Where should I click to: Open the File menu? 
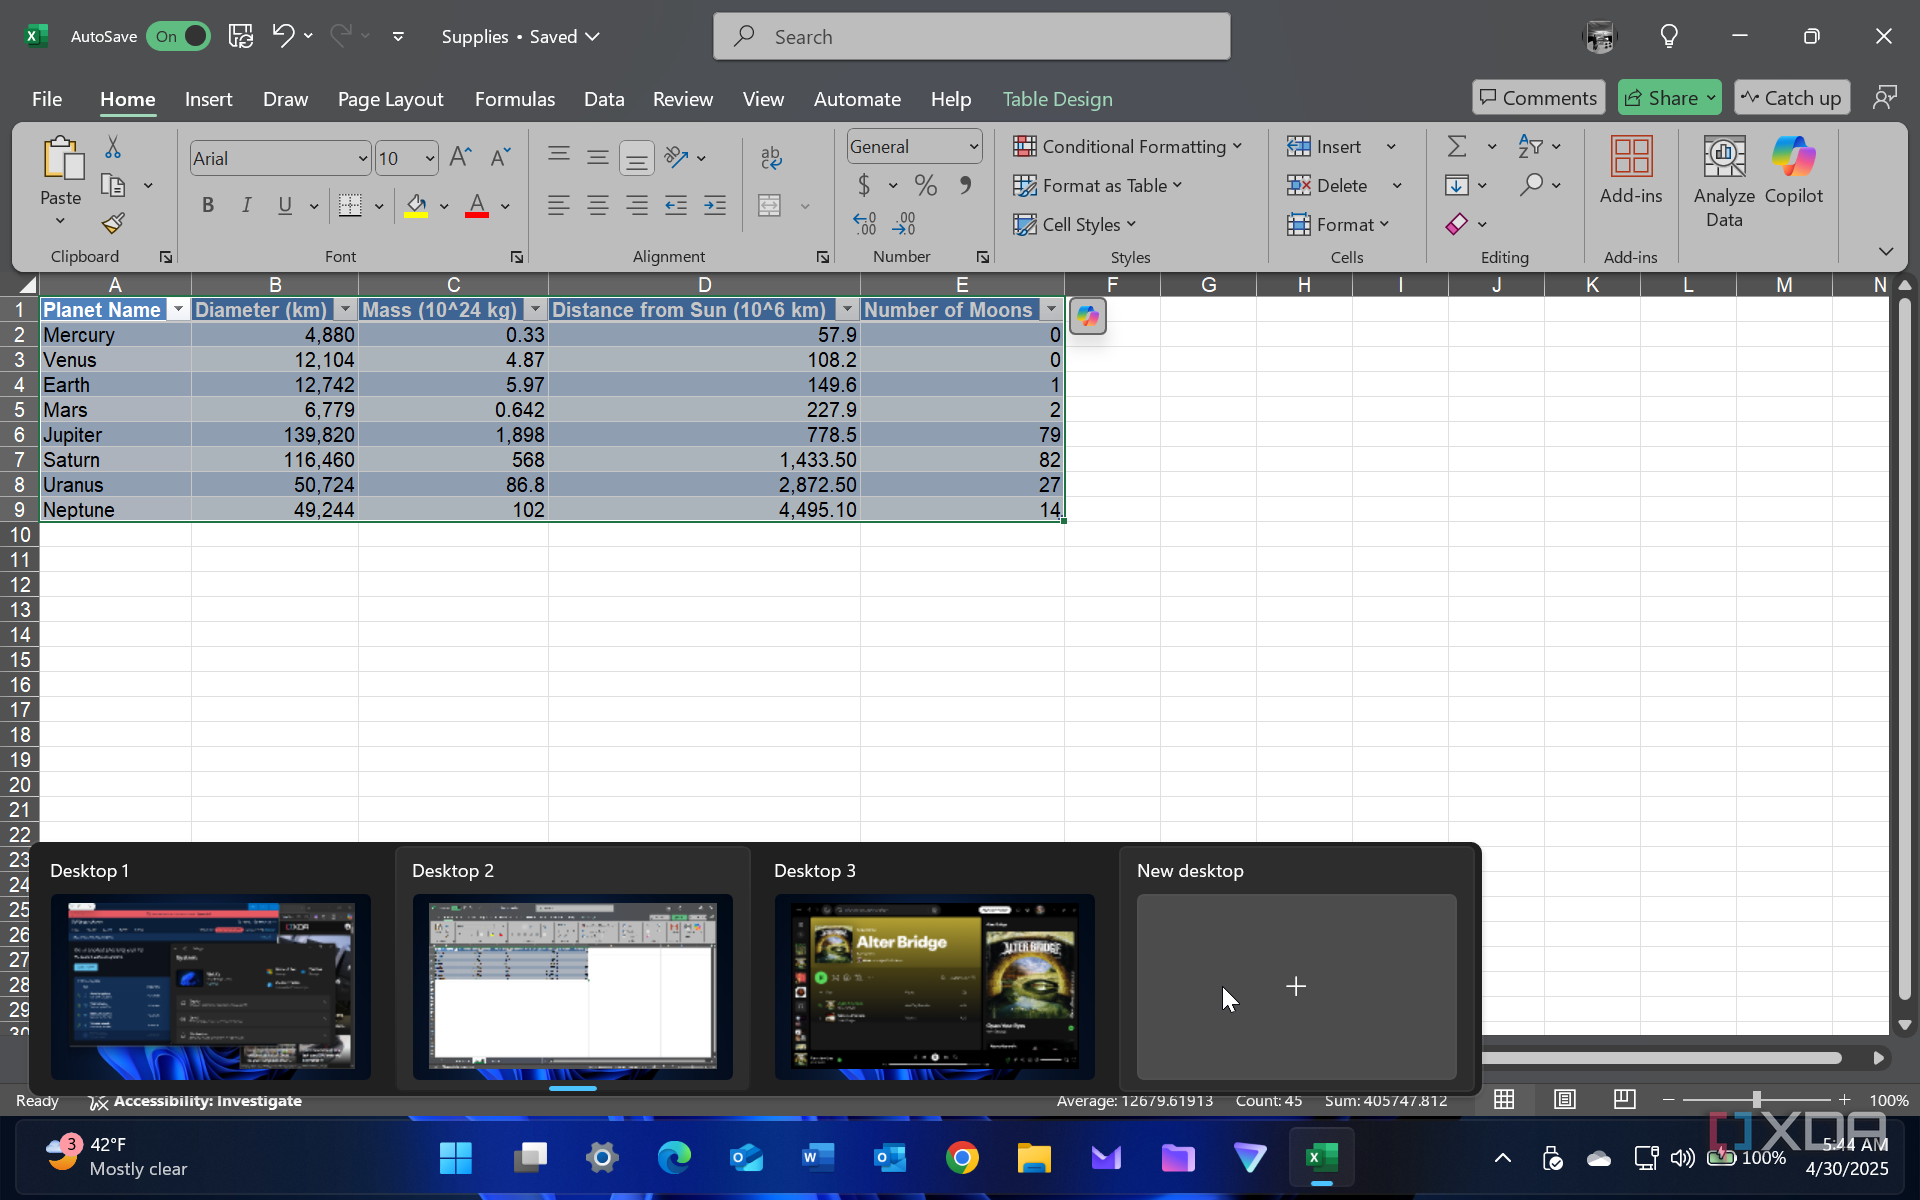pyautogui.click(x=47, y=99)
